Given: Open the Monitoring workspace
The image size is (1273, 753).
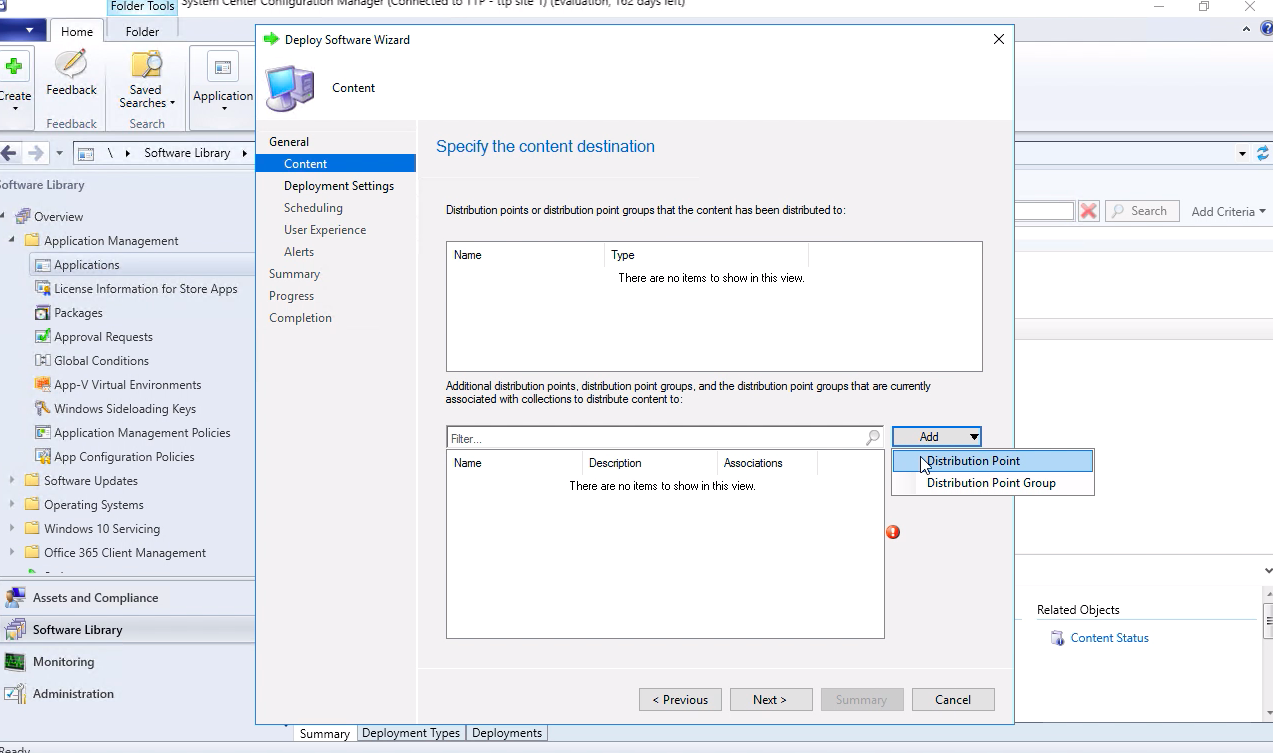Looking at the screenshot, I should tap(127, 662).
